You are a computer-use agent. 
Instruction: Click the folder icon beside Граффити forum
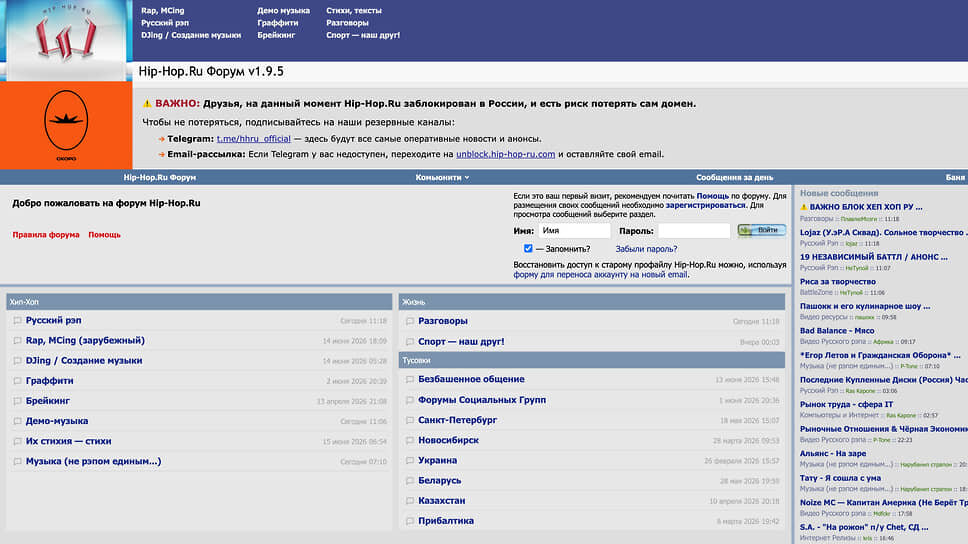[x=17, y=381]
